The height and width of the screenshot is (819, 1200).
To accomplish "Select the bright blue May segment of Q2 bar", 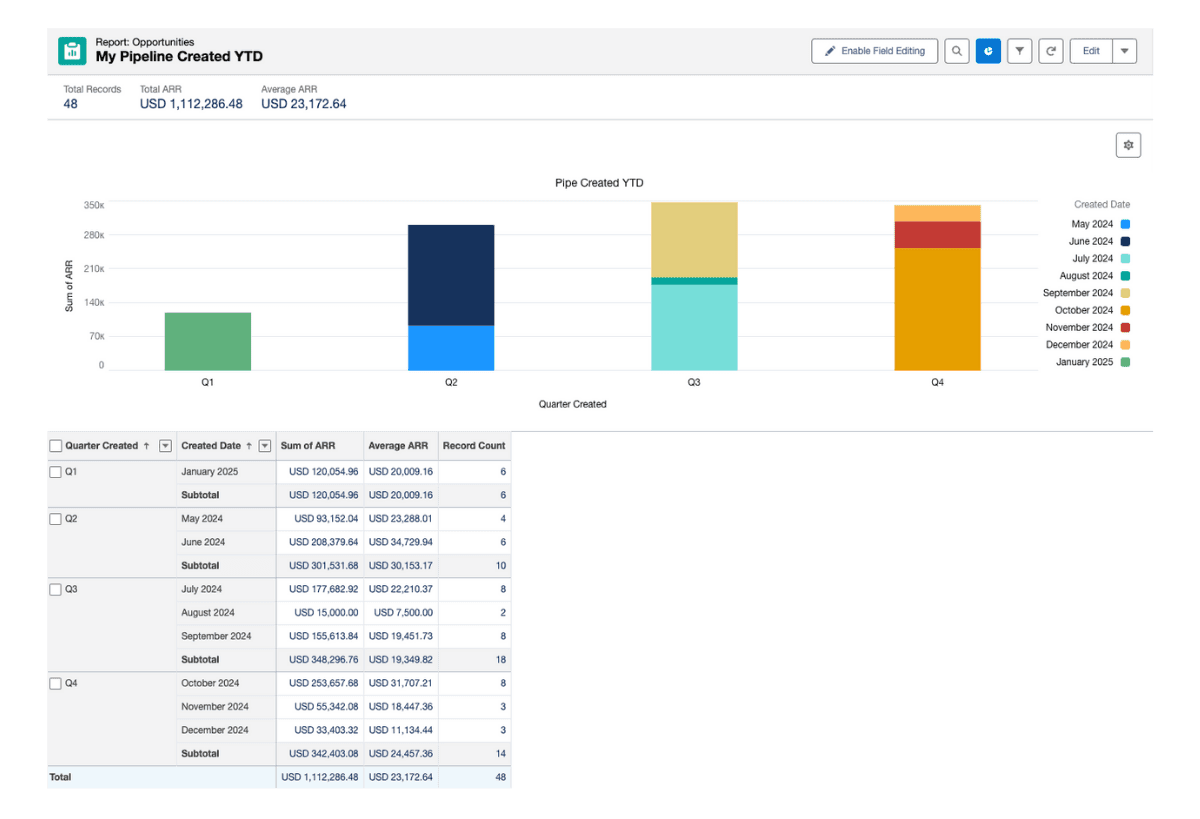I will 451,348.
